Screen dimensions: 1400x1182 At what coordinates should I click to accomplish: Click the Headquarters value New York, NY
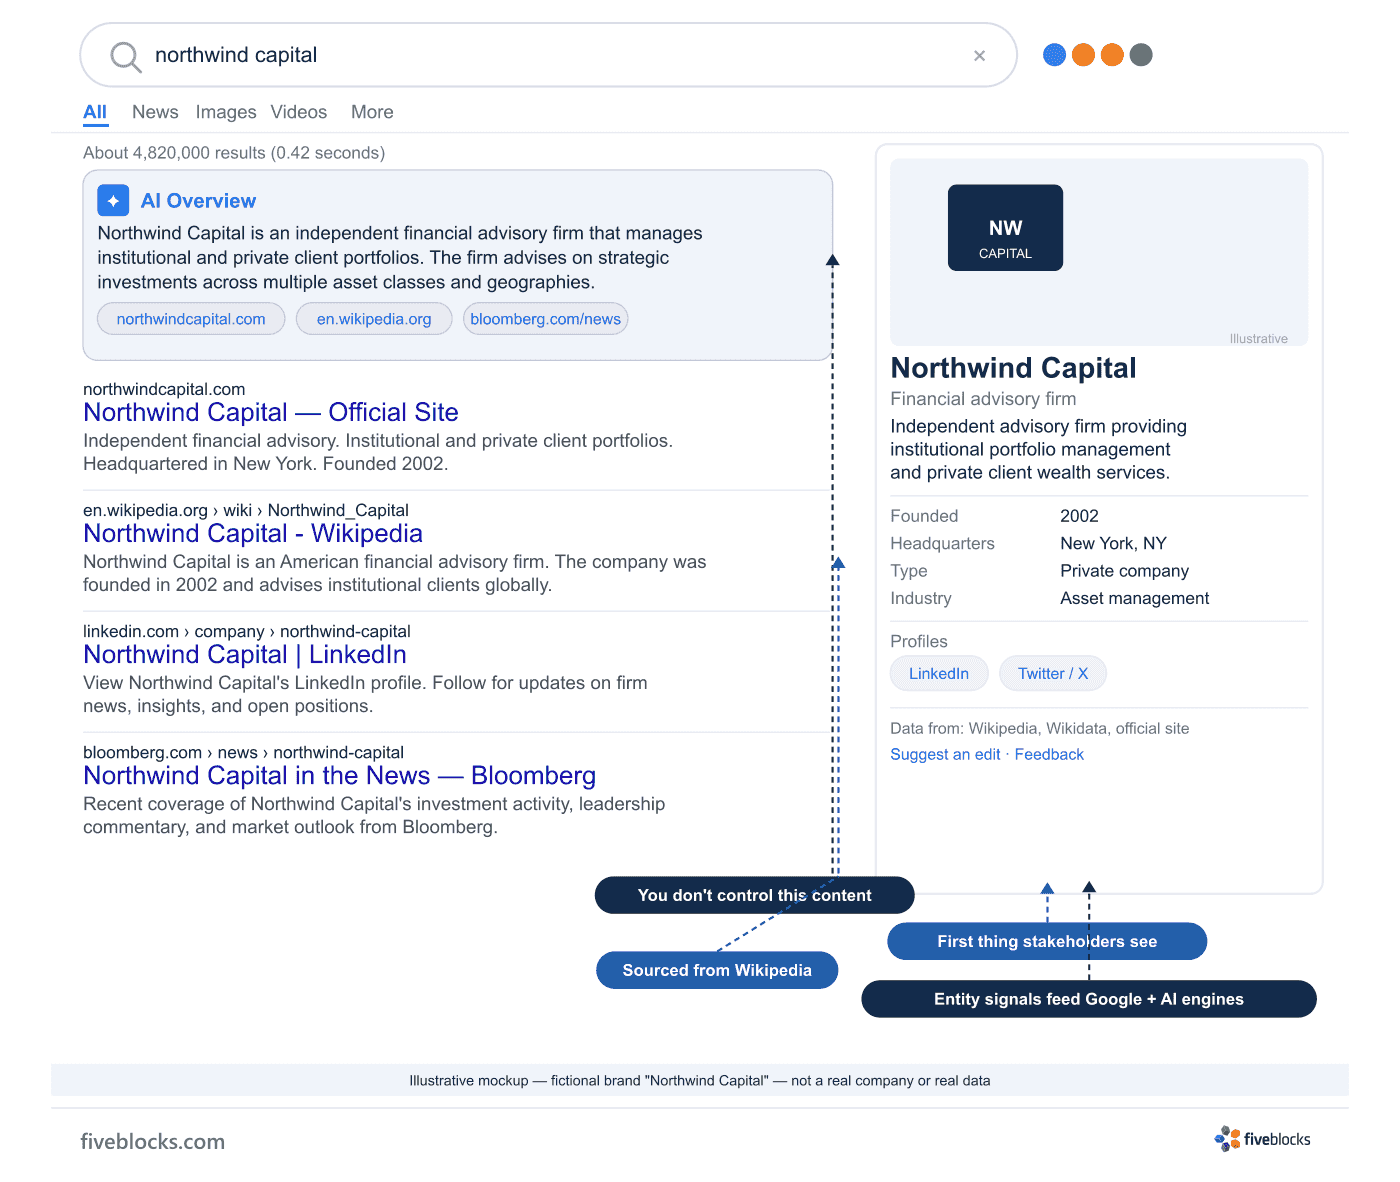[x=1113, y=543]
